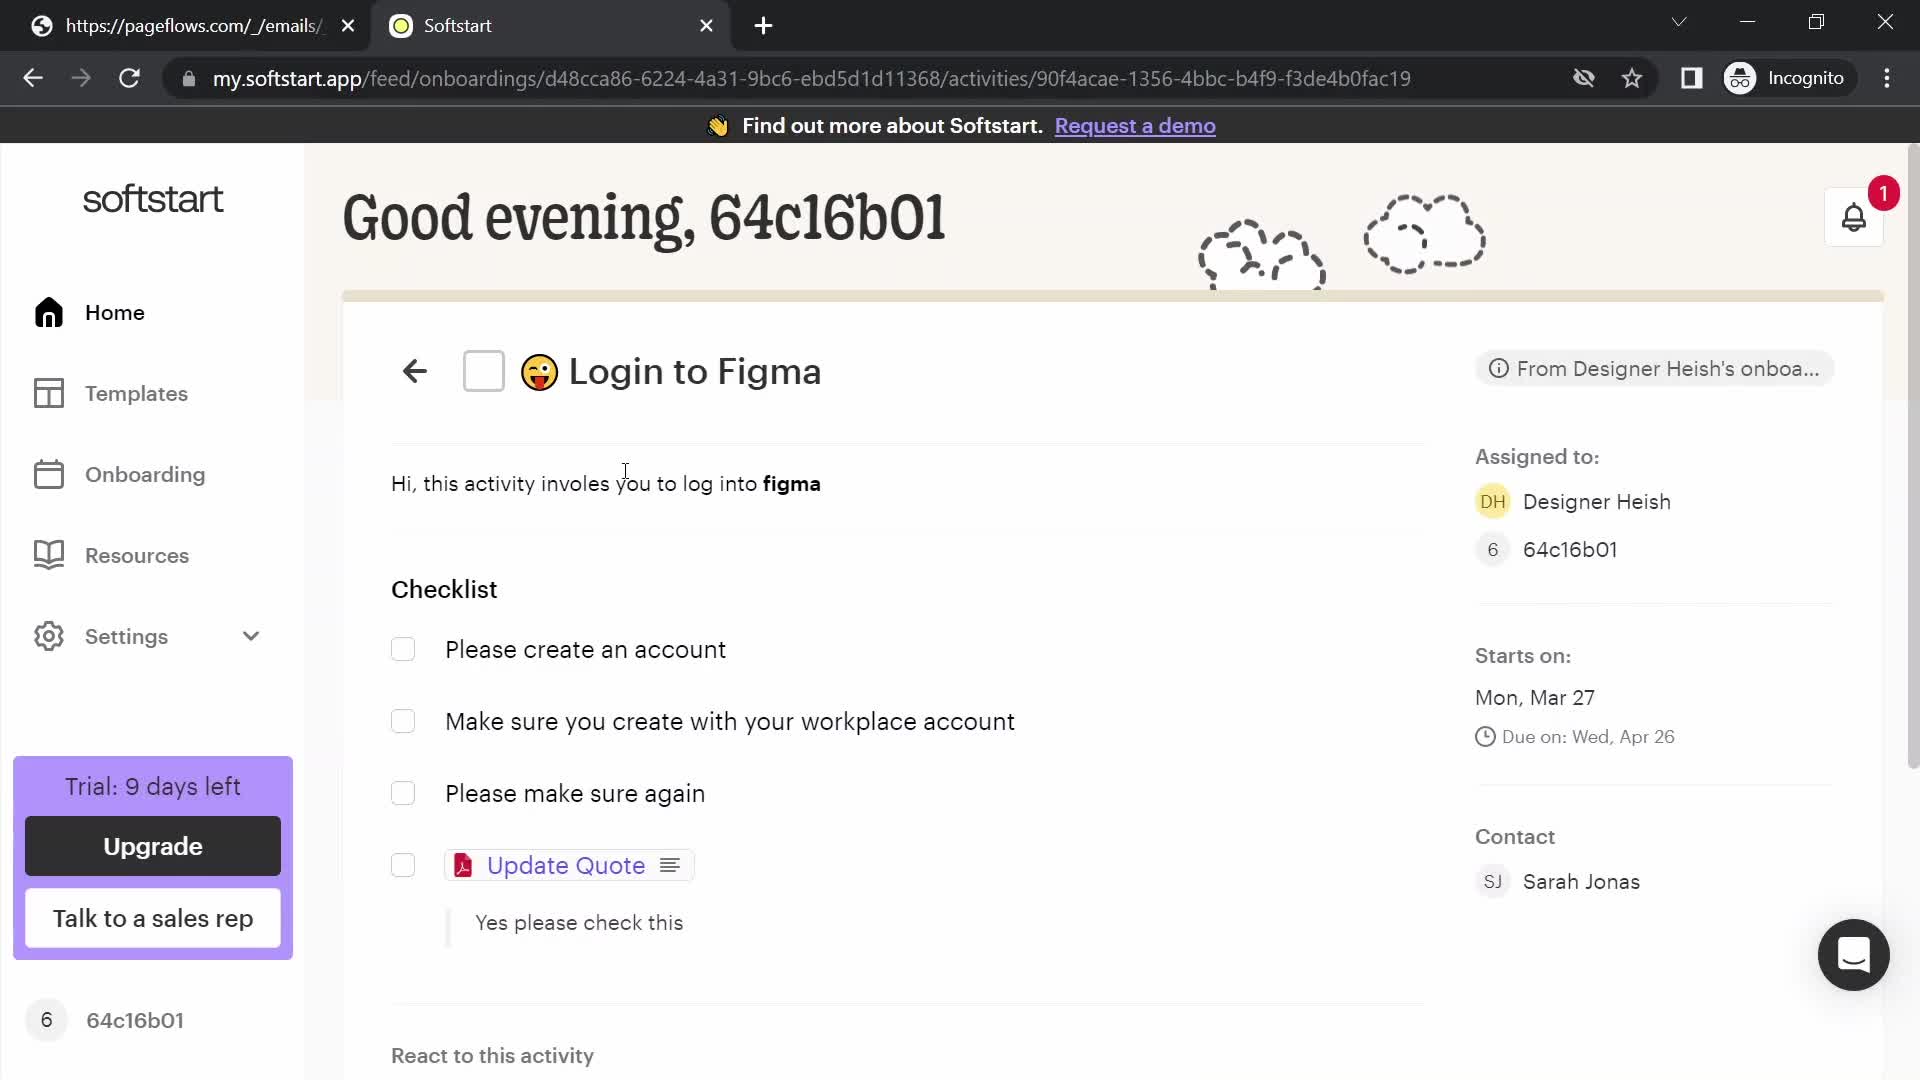Enable the Please make sure again checkbox
The image size is (1920, 1080).
tap(404, 793)
